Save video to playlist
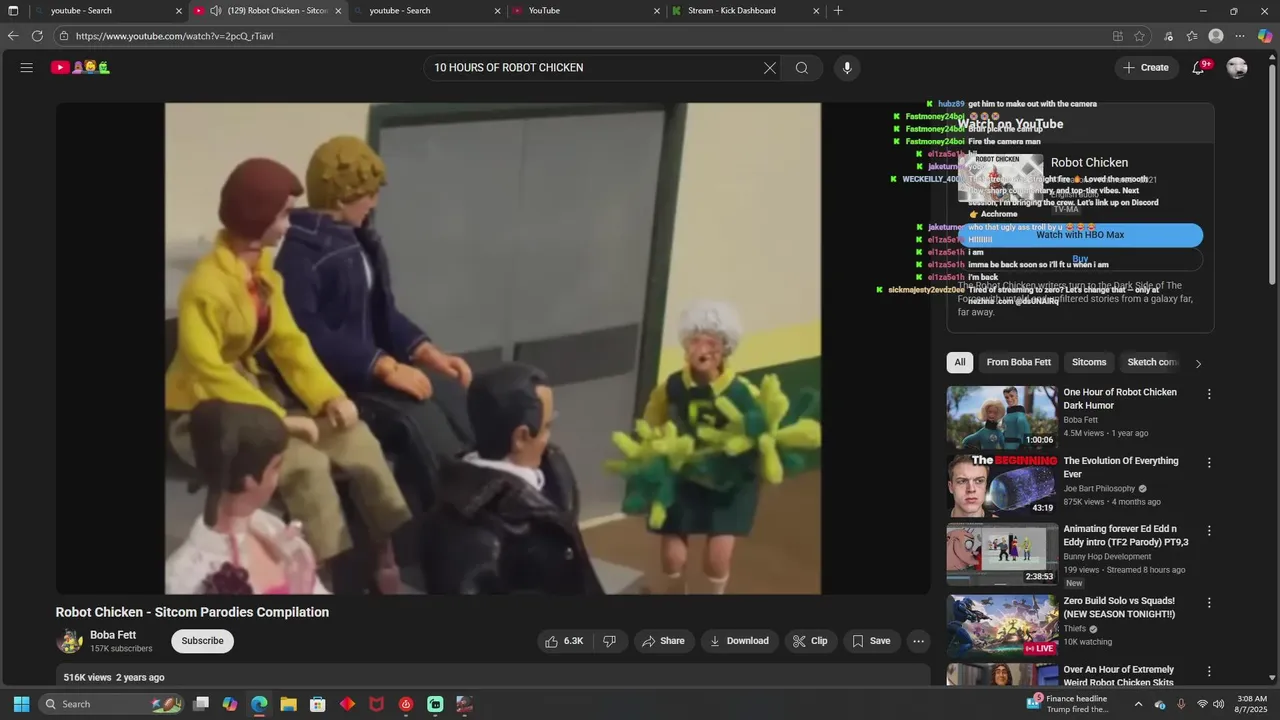The width and height of the screenshot is (1280, 720). pyautogui.click(x=871, y=641)
